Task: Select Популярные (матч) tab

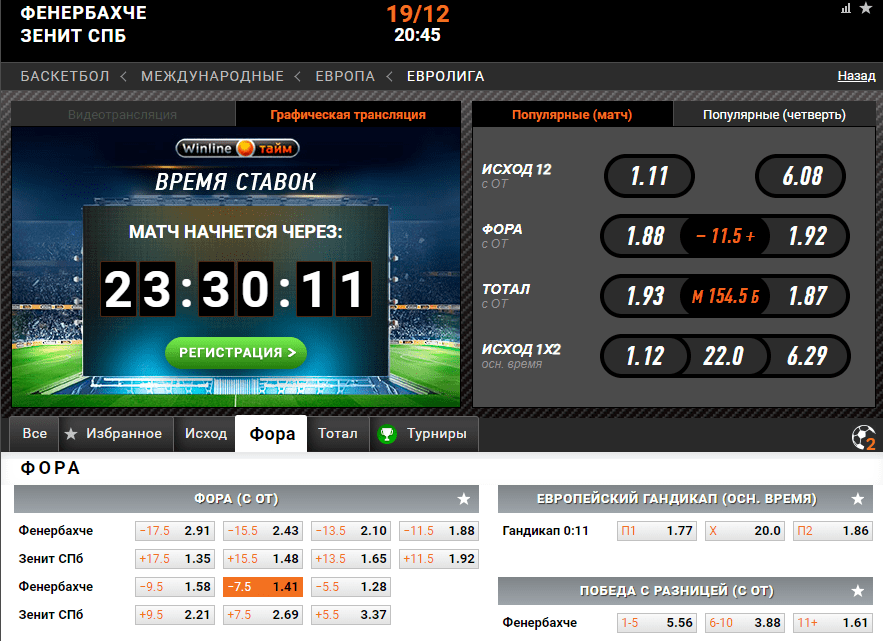Action: [x=572, y=114]
